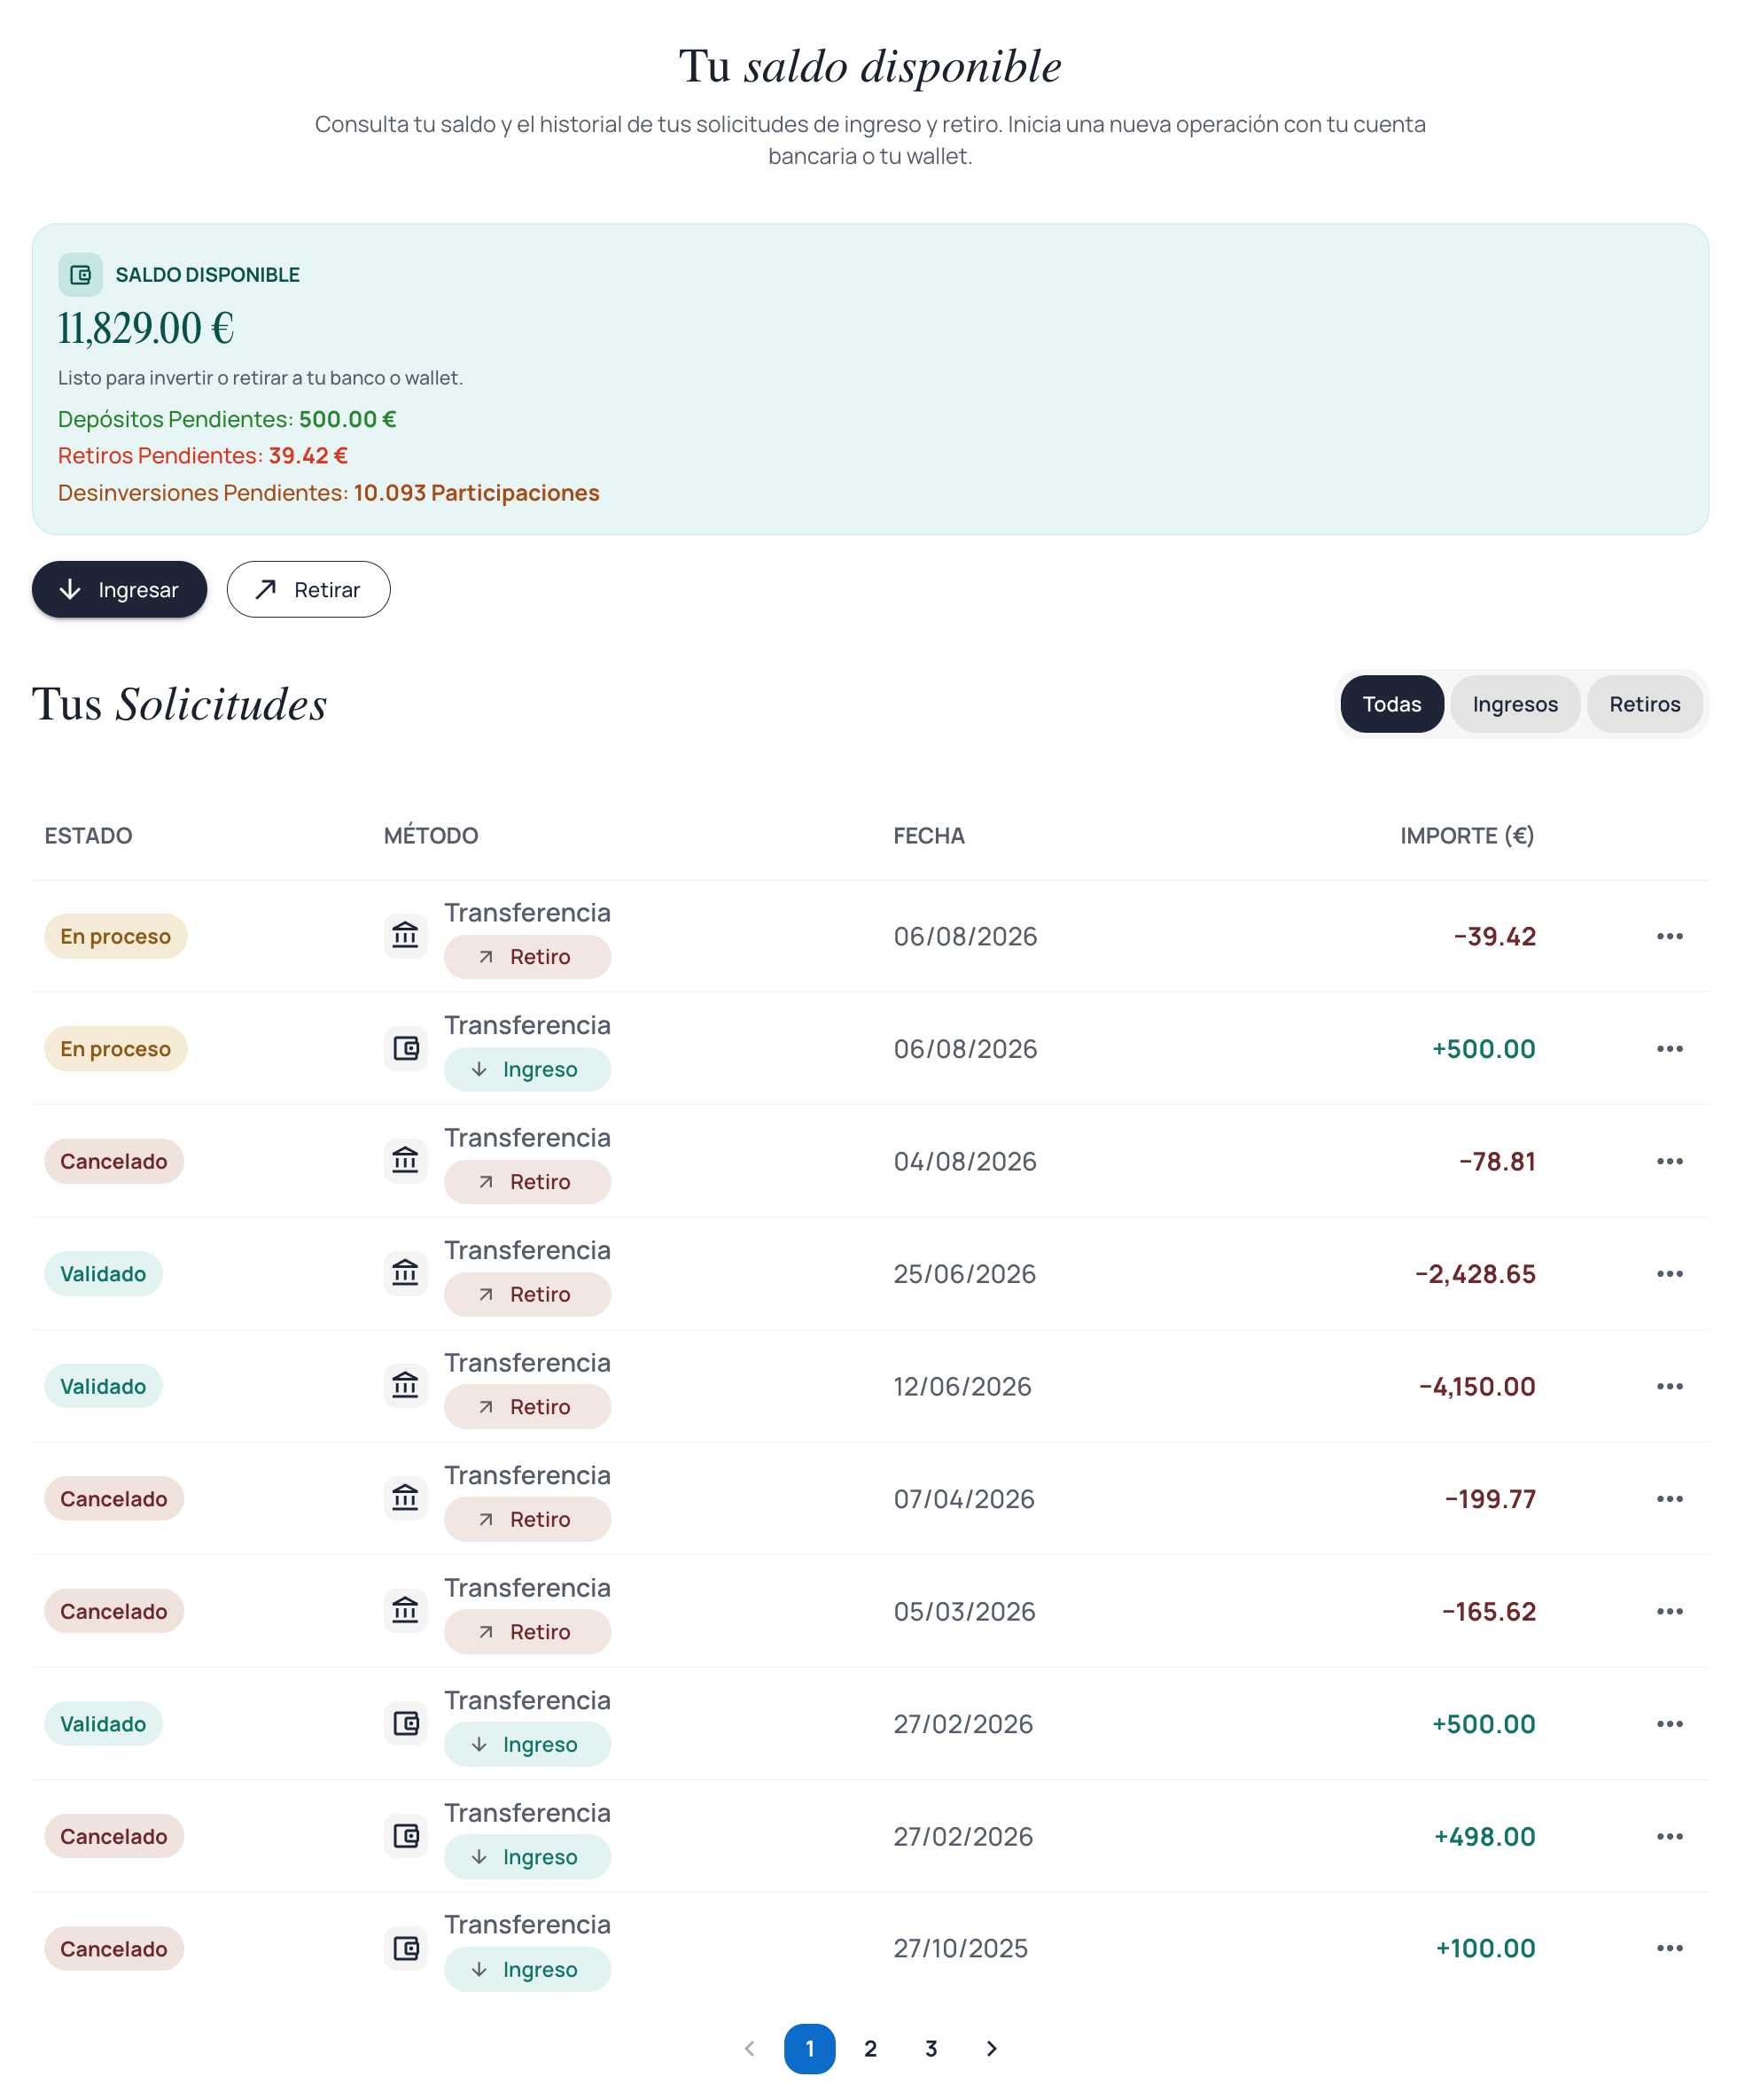Click wallet icon on the 27/10/2025 row
Image resolution: width=1737 pixels, height=2100 pixels.
coord(405,1947)
